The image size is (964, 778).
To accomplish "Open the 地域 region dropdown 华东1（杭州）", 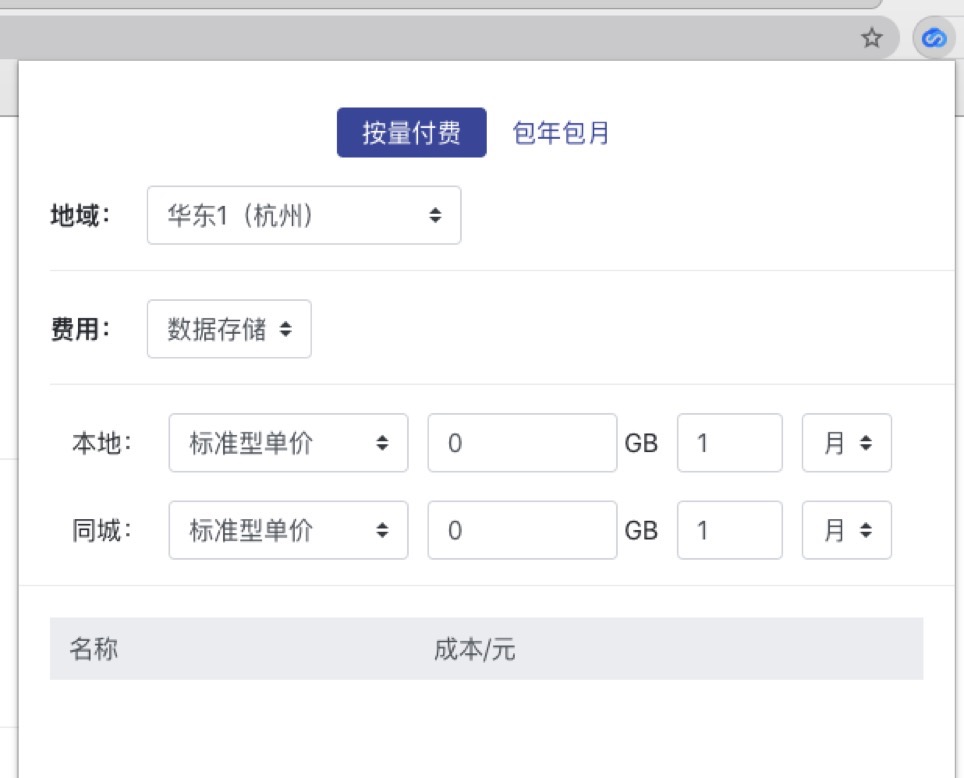I will (x=304, y=215).
